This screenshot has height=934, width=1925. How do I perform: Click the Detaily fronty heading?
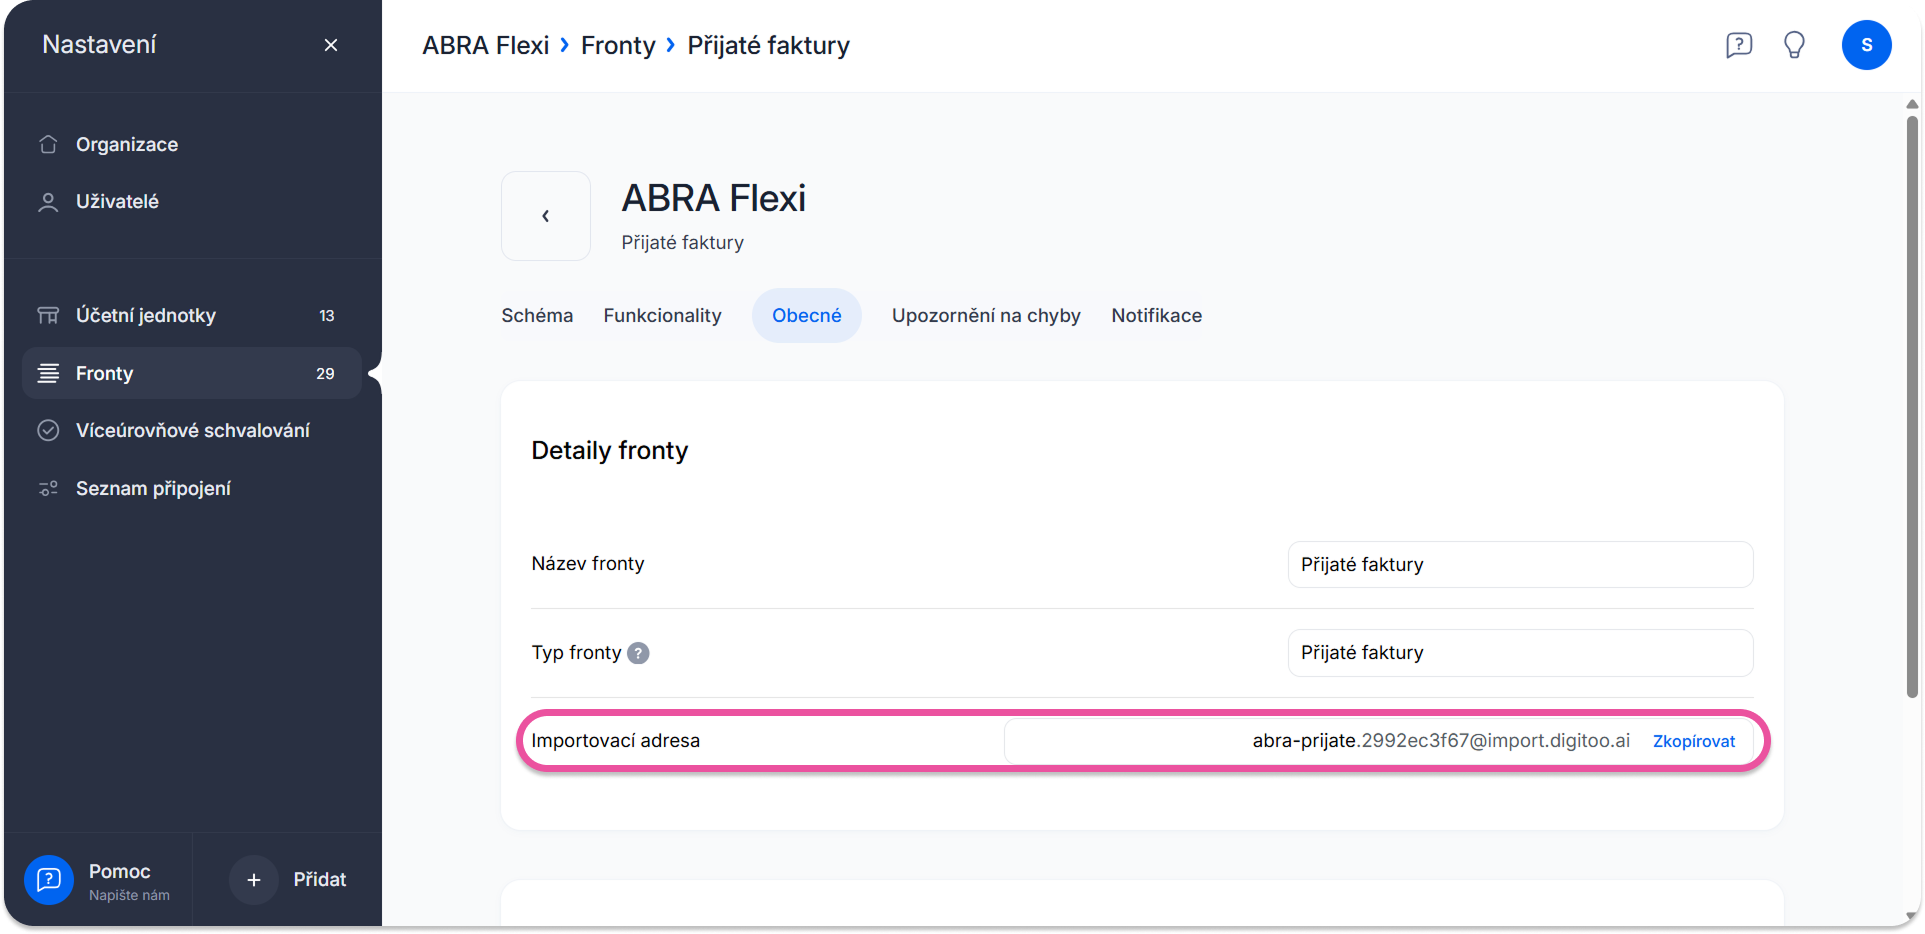pos(610,451)
